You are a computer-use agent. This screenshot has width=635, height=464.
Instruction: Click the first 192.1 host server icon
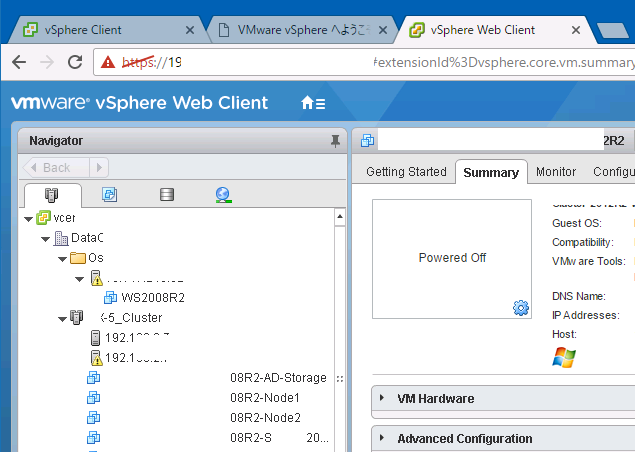point(96,338)
